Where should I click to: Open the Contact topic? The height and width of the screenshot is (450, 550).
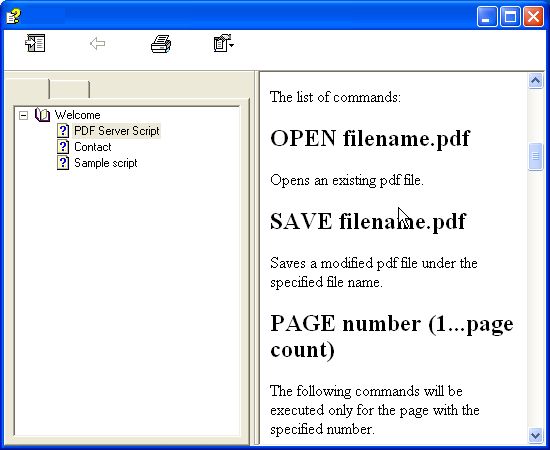click(x=93, y=147)
